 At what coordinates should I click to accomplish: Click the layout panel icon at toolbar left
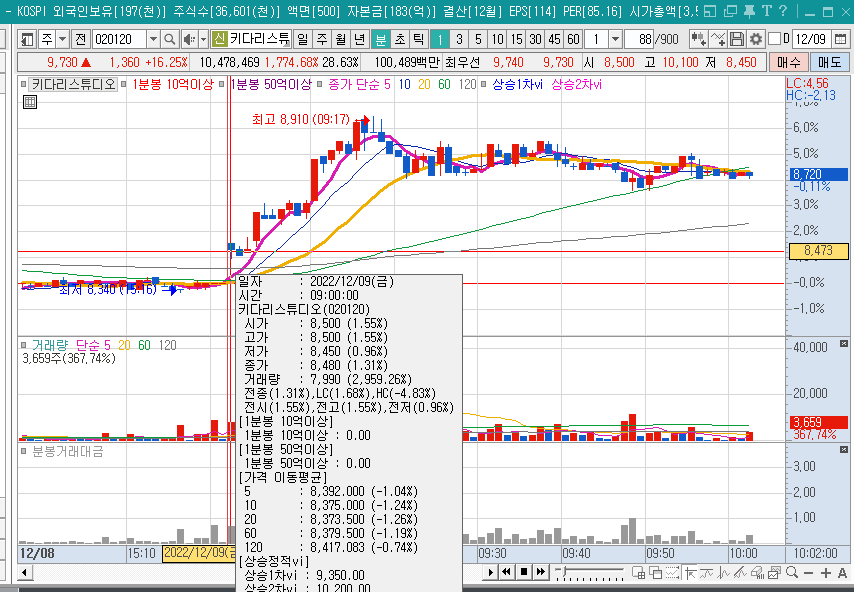(27, 39)
